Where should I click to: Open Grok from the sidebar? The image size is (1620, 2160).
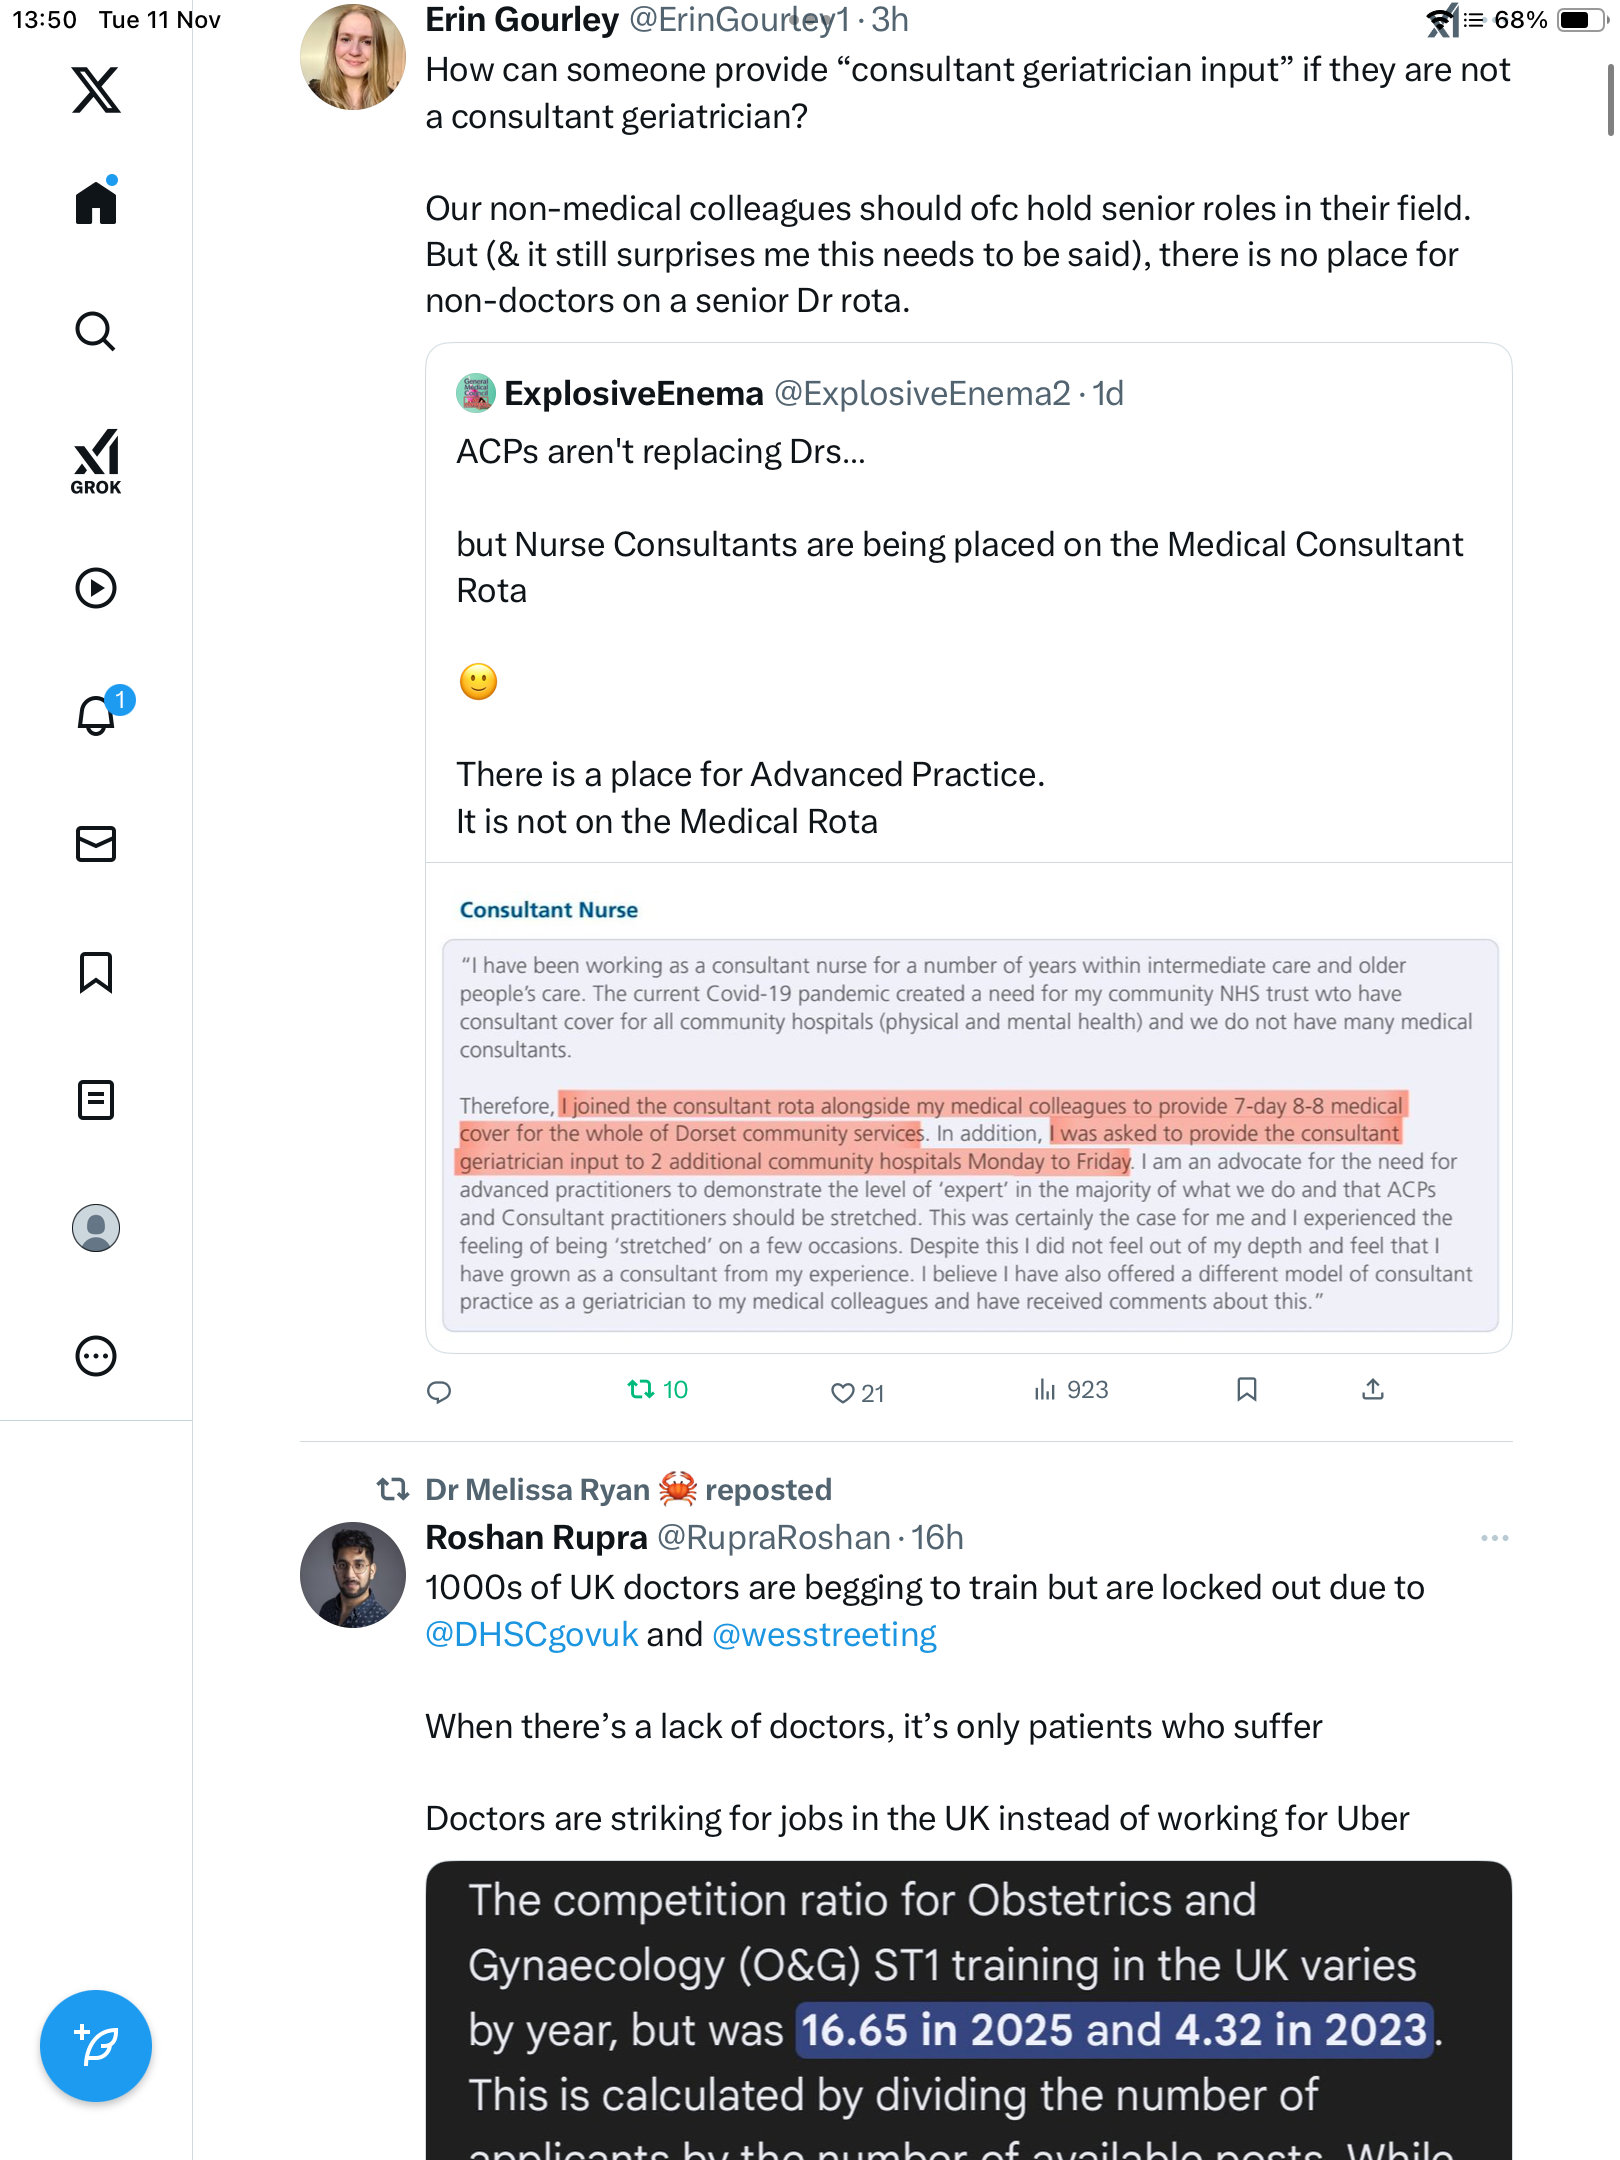click(x=96, y=462)
